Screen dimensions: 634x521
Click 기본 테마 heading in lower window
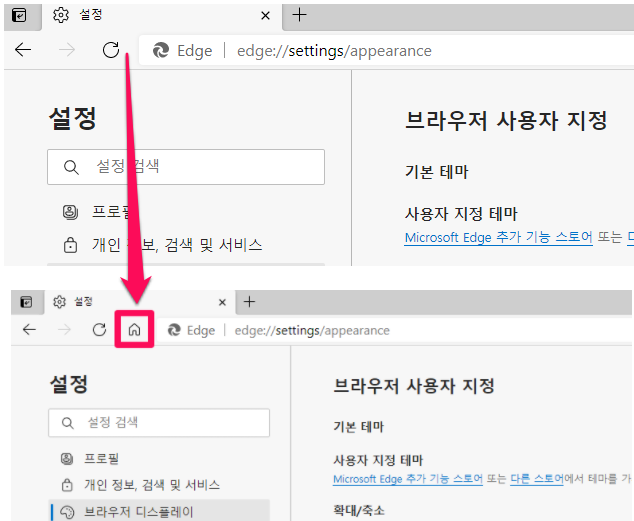point(359,427)
